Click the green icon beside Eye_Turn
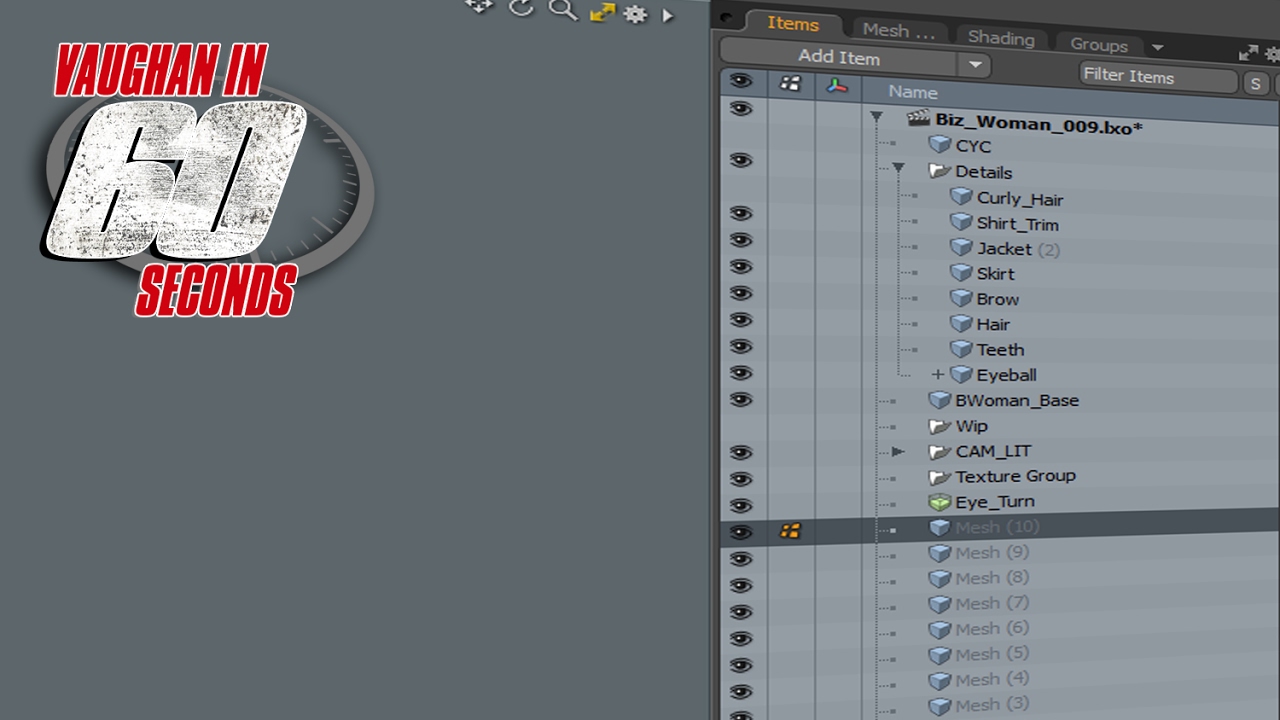Viewport: 1280px width, 720px height. (x=939, y=502)
